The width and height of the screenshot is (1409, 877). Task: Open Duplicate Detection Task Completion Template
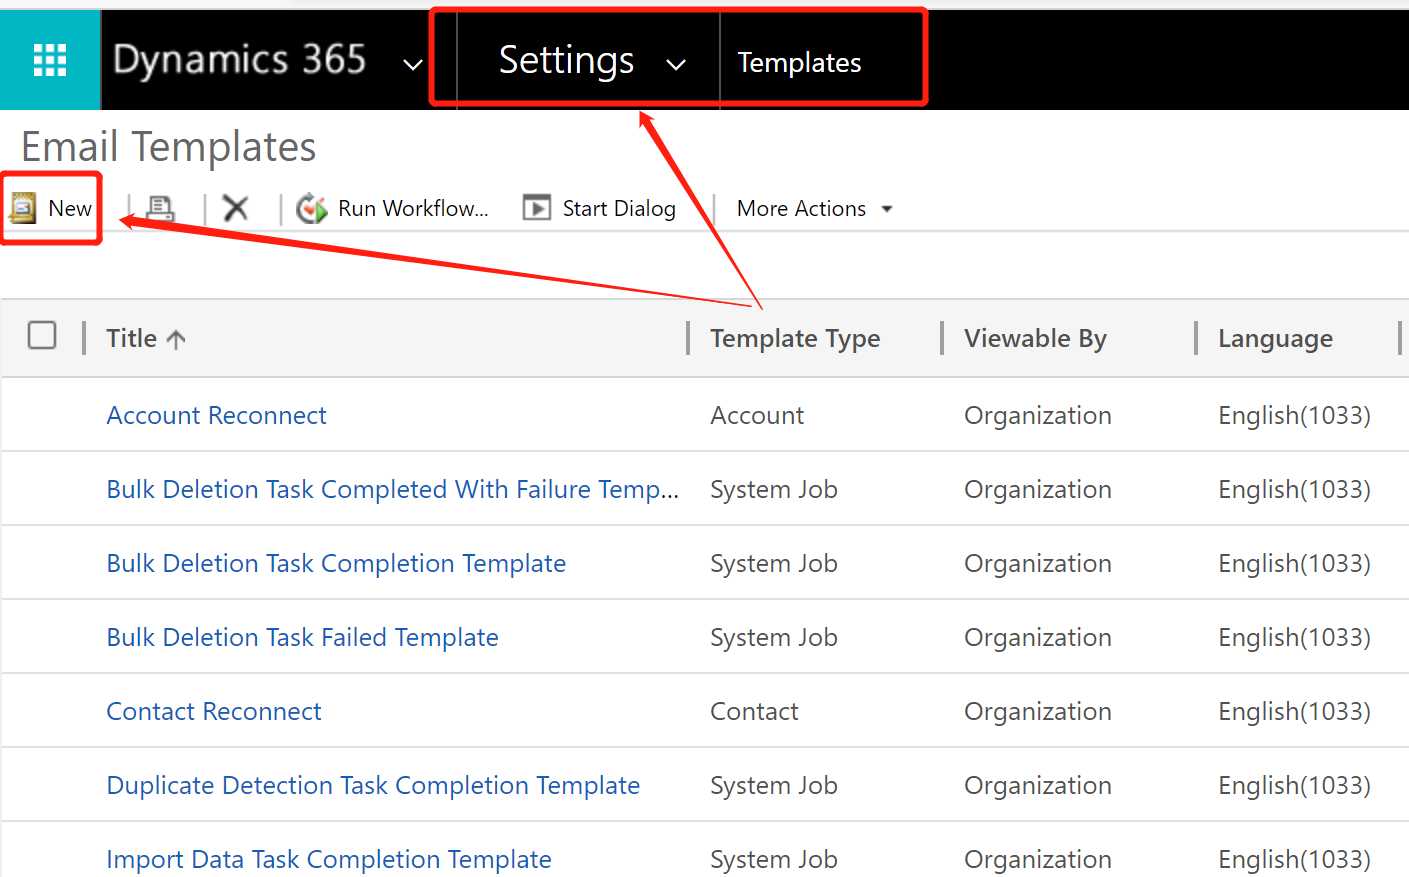(x=373, y=785)
